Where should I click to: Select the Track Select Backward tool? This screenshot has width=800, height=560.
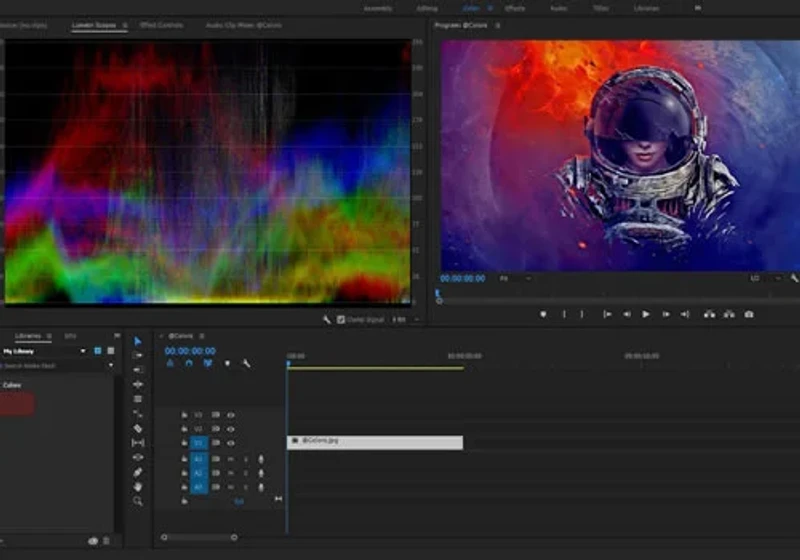(x=138, y=369)
